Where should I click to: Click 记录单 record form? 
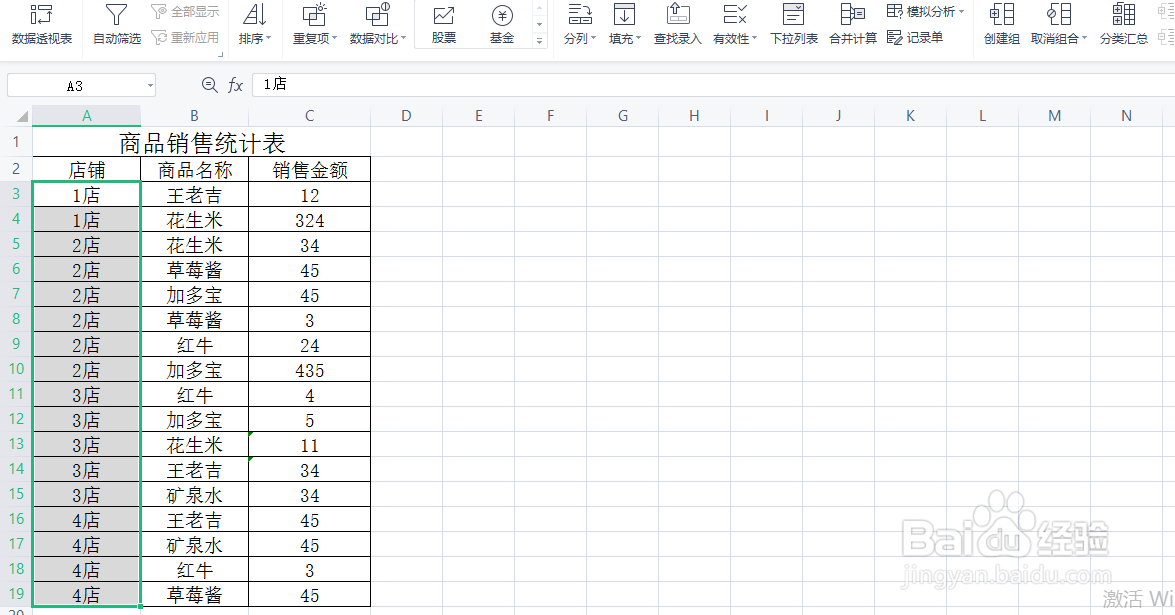(x=915, y=37)
